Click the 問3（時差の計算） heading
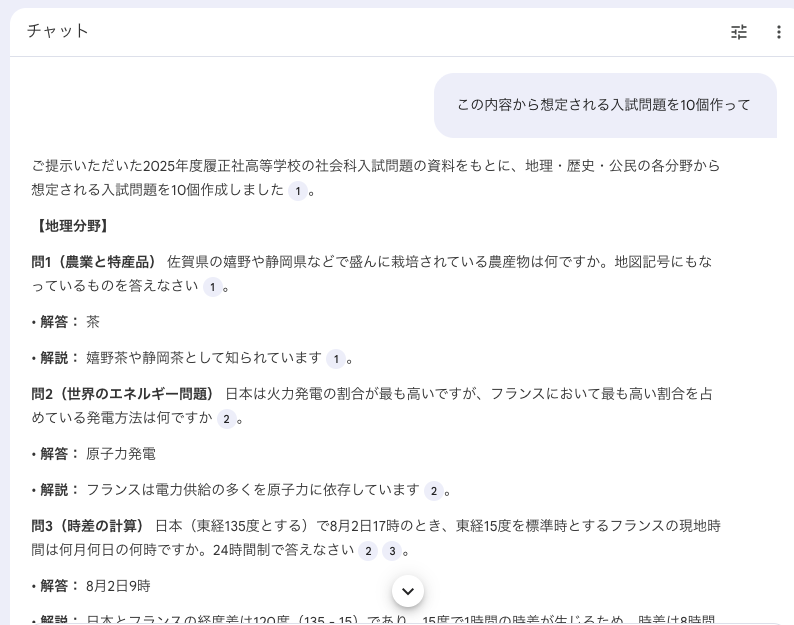The width and height of the screenshot is (794, 625). [89, 526]
